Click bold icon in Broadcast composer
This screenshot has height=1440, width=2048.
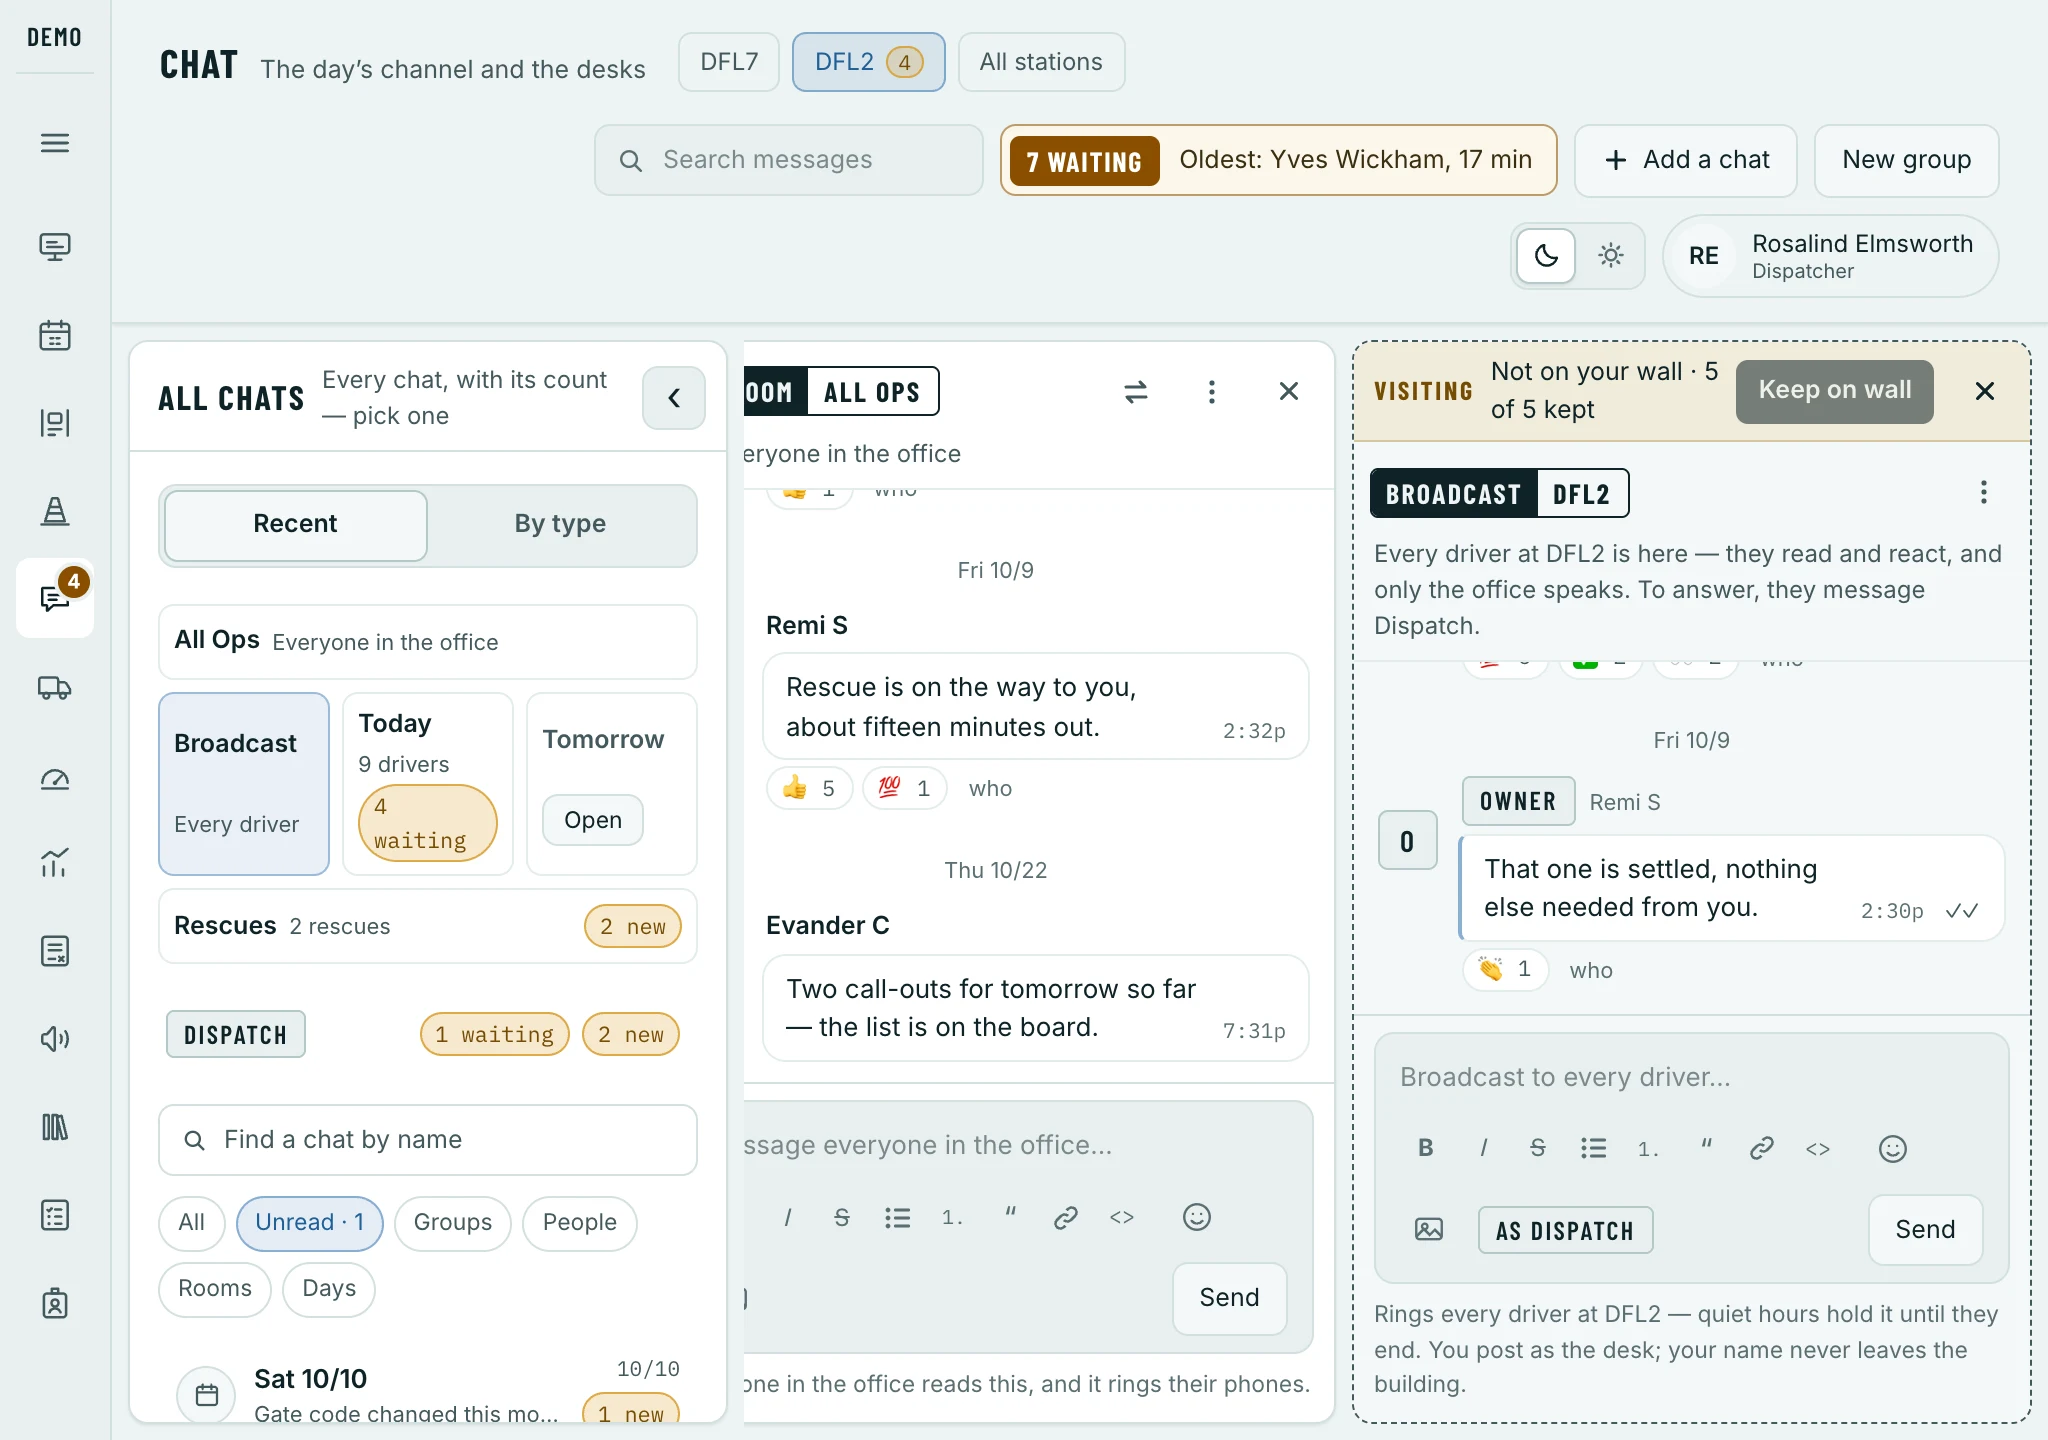point(1426,1148)
